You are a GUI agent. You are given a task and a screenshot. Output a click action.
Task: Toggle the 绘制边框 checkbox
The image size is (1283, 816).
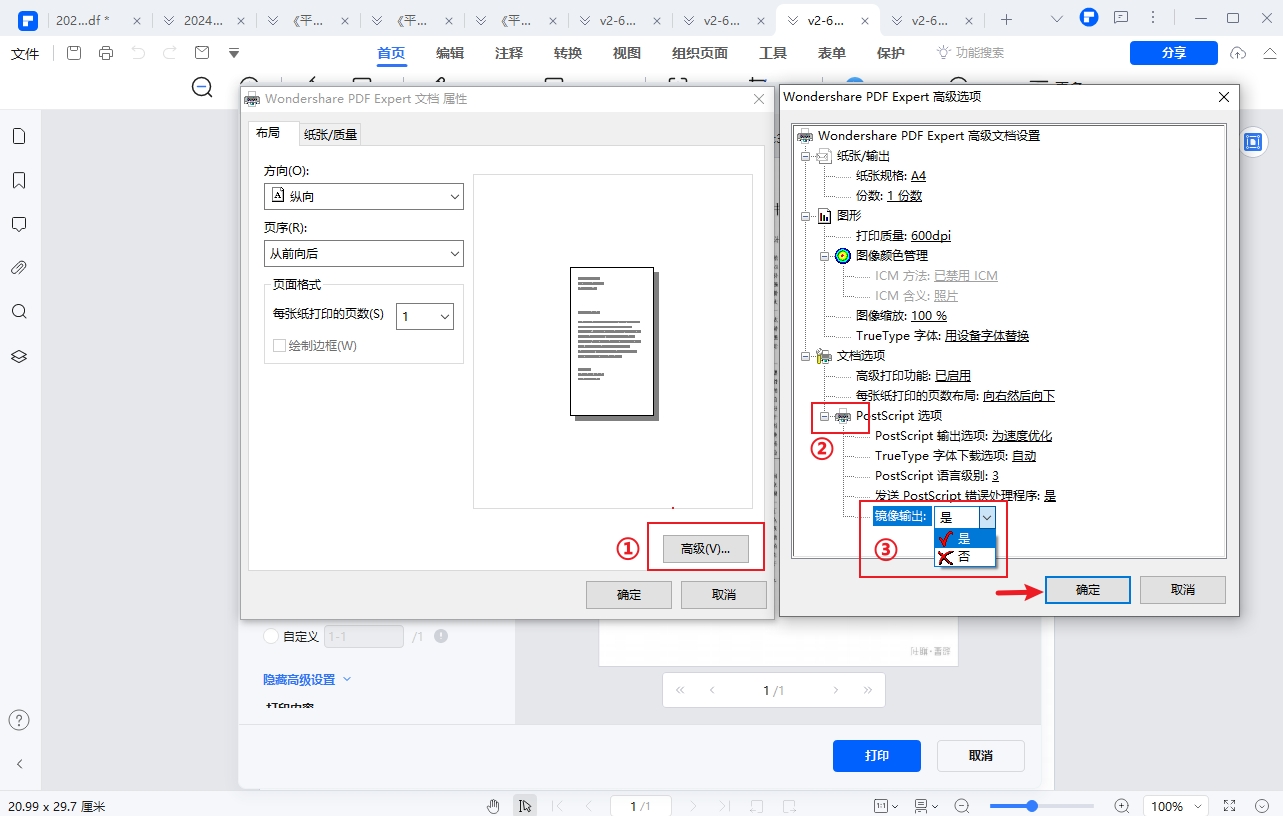pyautogui.click(x=280, y=346)
